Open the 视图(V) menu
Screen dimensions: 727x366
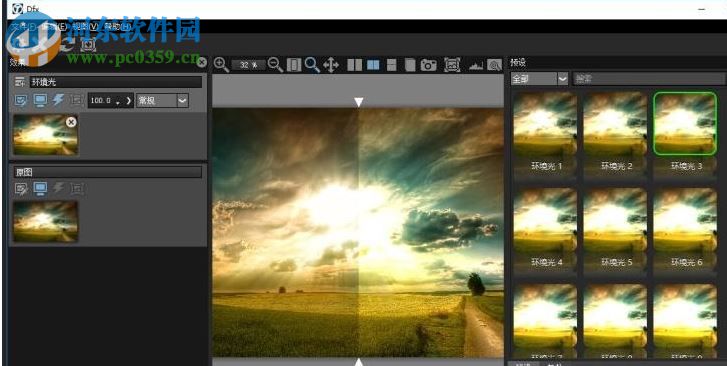85,26
